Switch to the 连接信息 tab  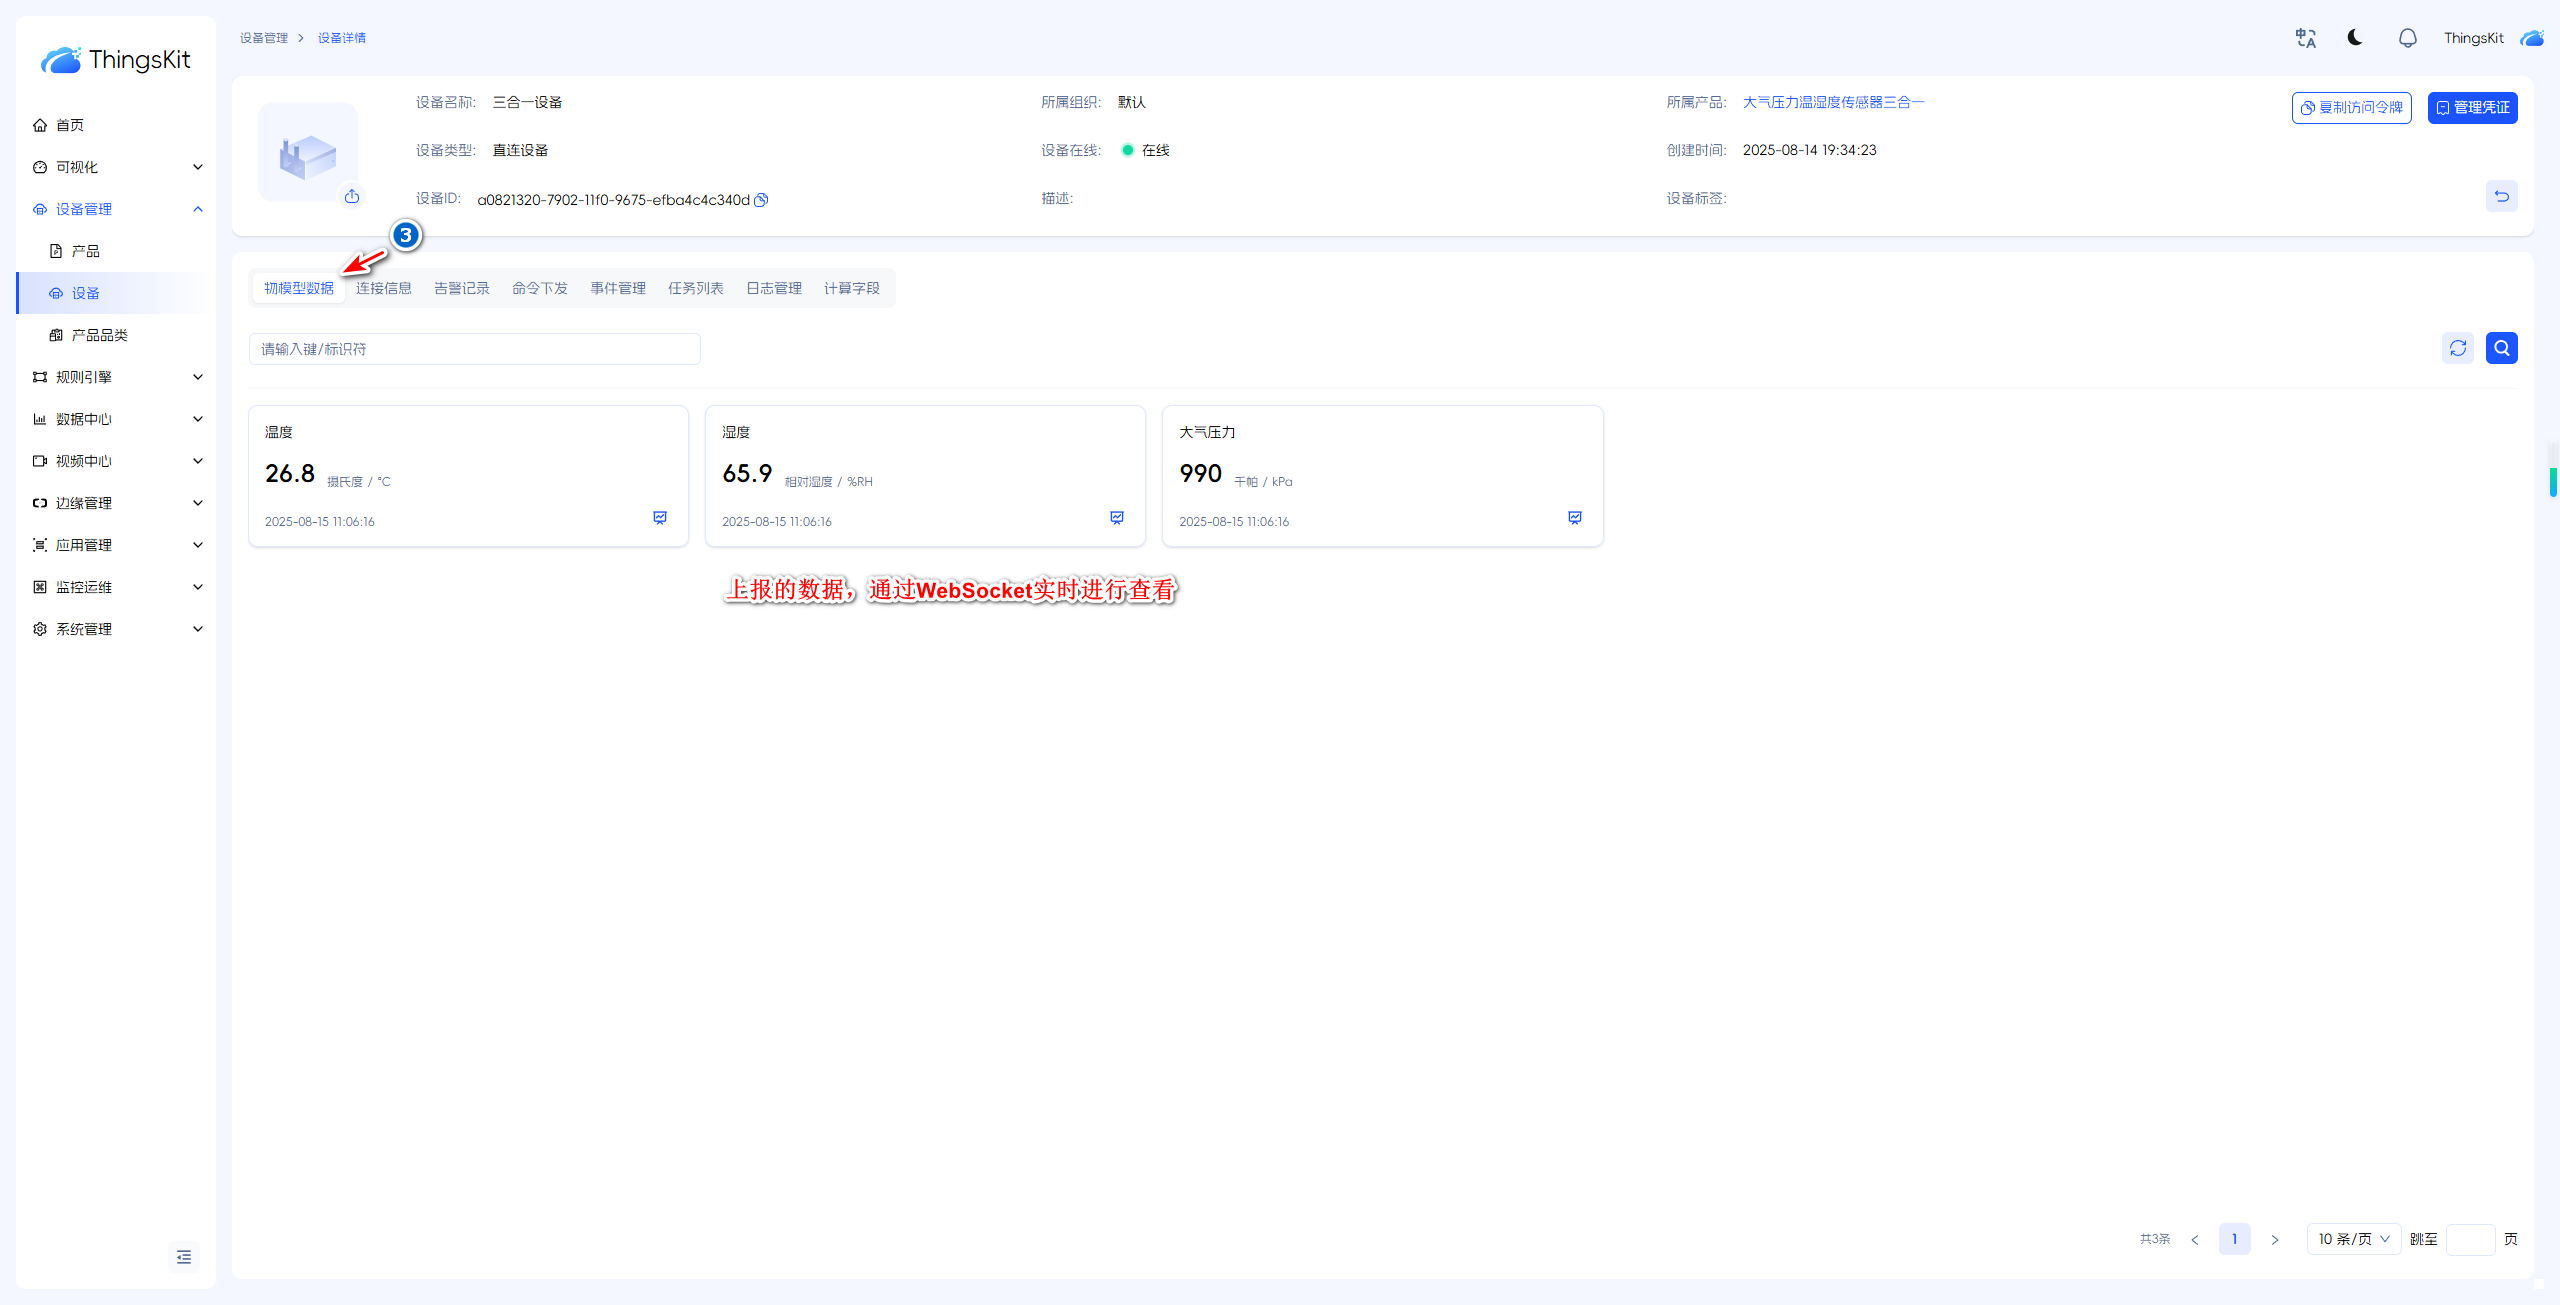tap(384, 288)
